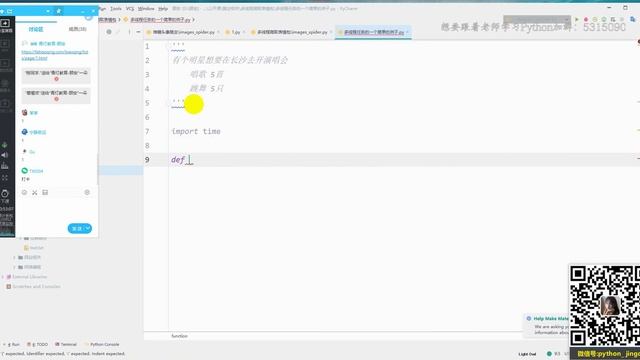Click the top share-screen icon in dark sidebar
This screenshot has height=360, width=640.
point(5,23)
